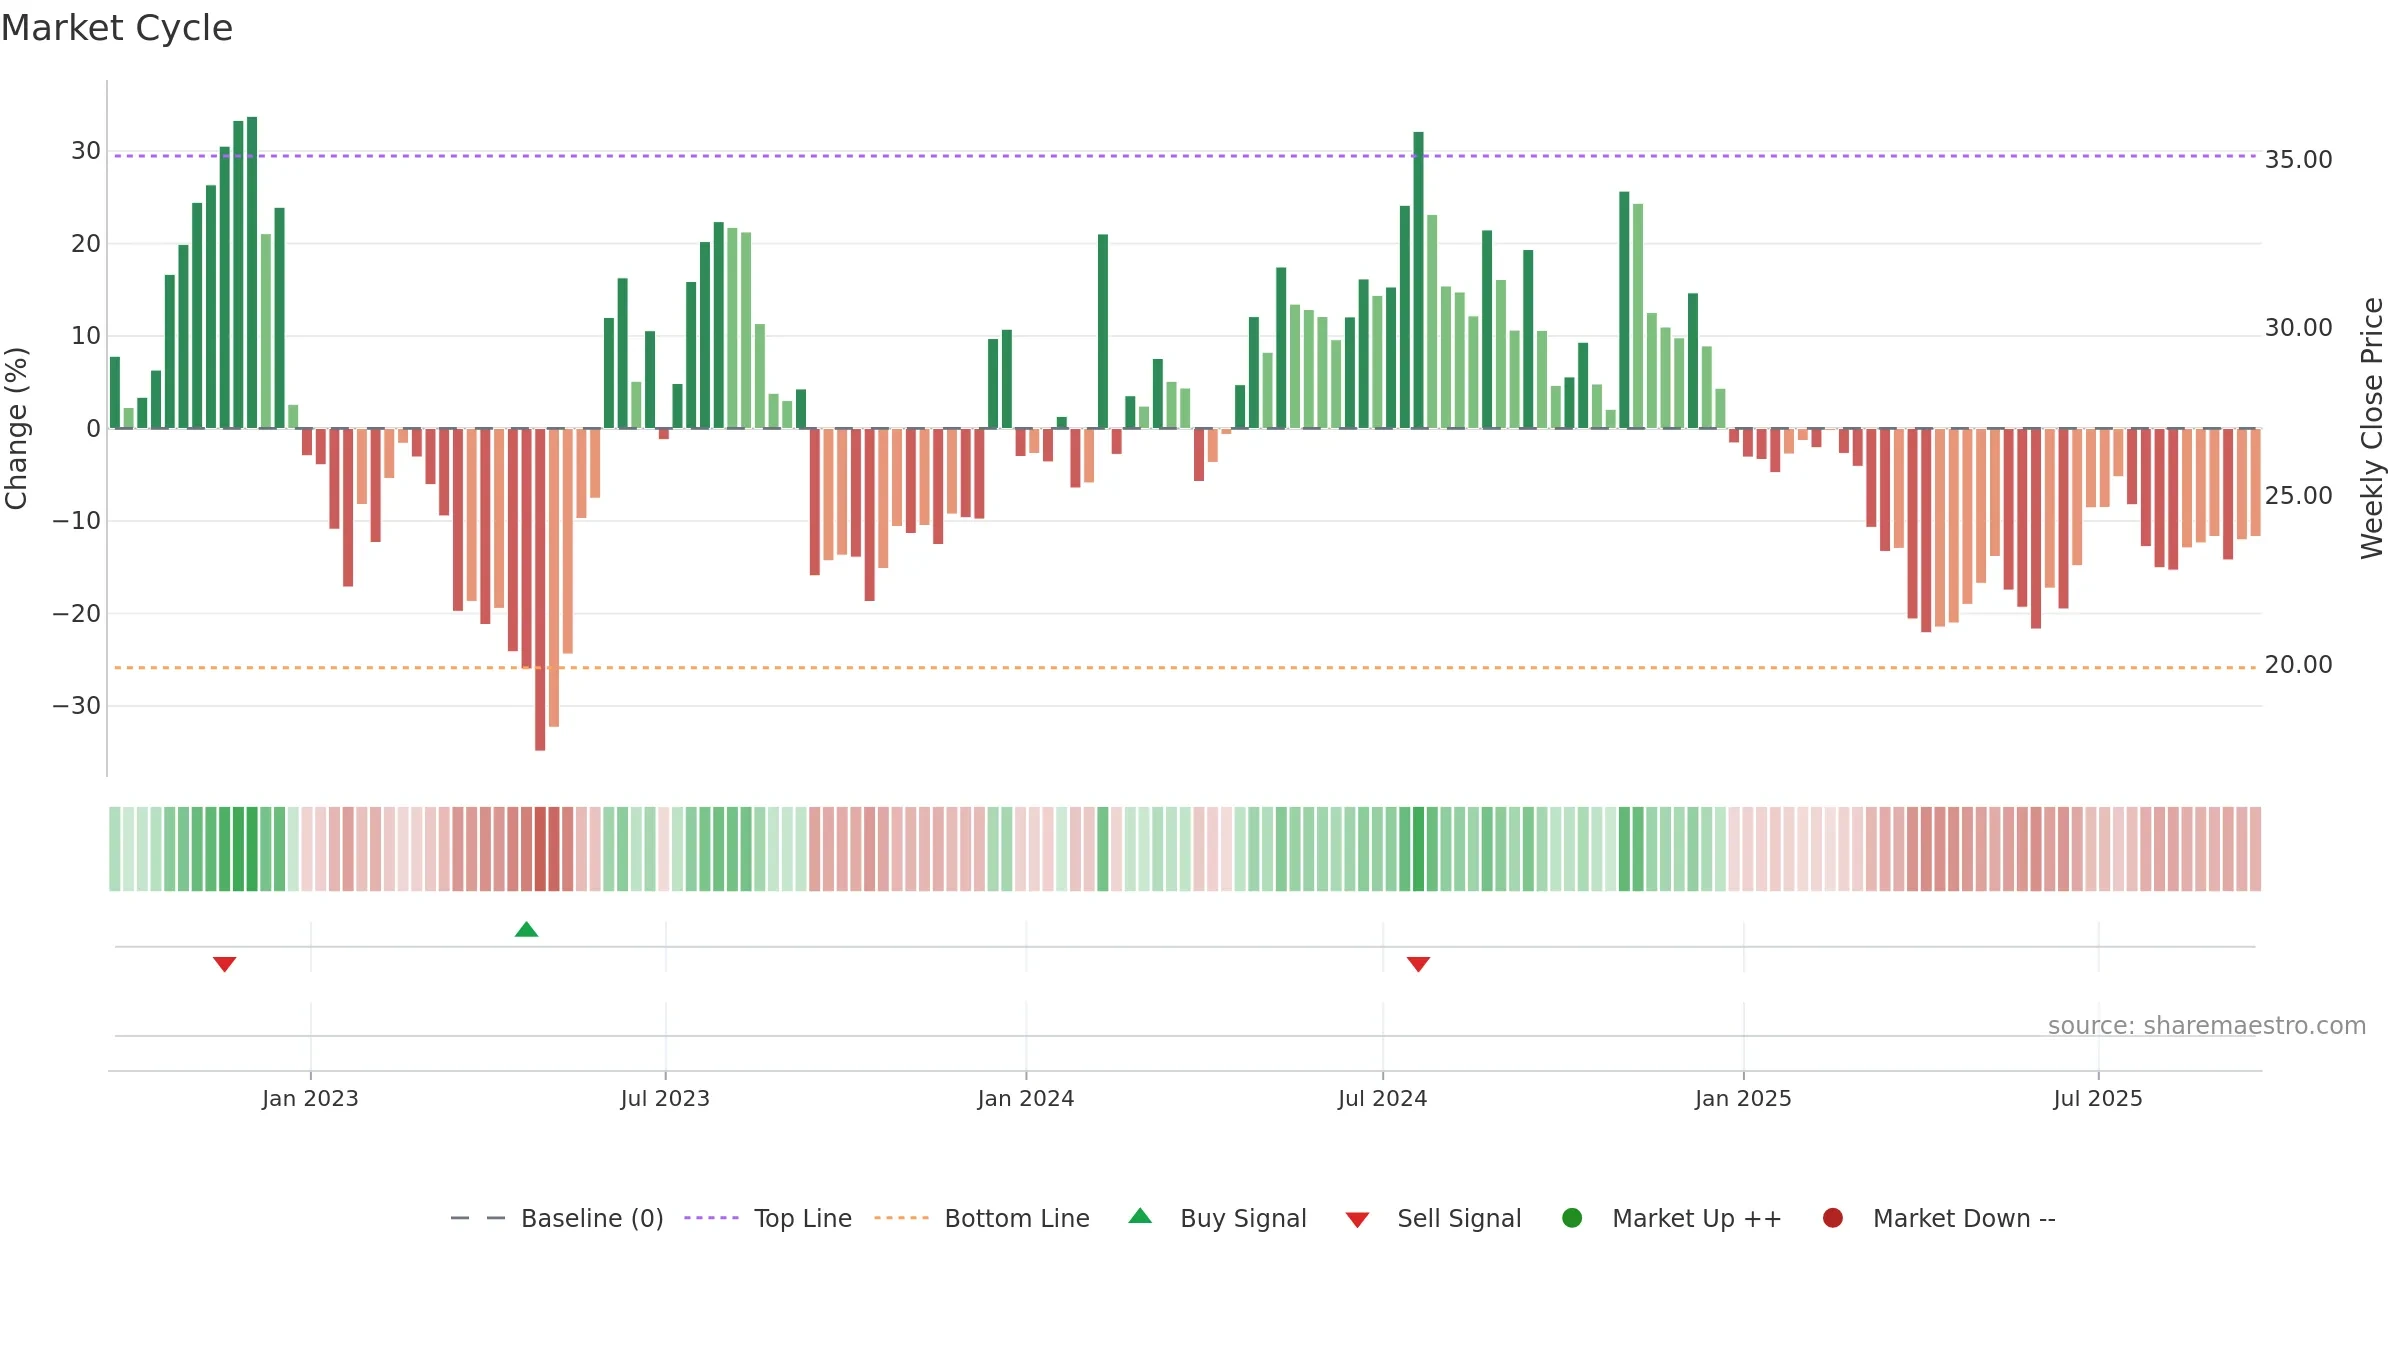Click the Weekly Close Price axis title
The width and height of the screenshot is (2400, 1350).
(x=2372, y=428)
